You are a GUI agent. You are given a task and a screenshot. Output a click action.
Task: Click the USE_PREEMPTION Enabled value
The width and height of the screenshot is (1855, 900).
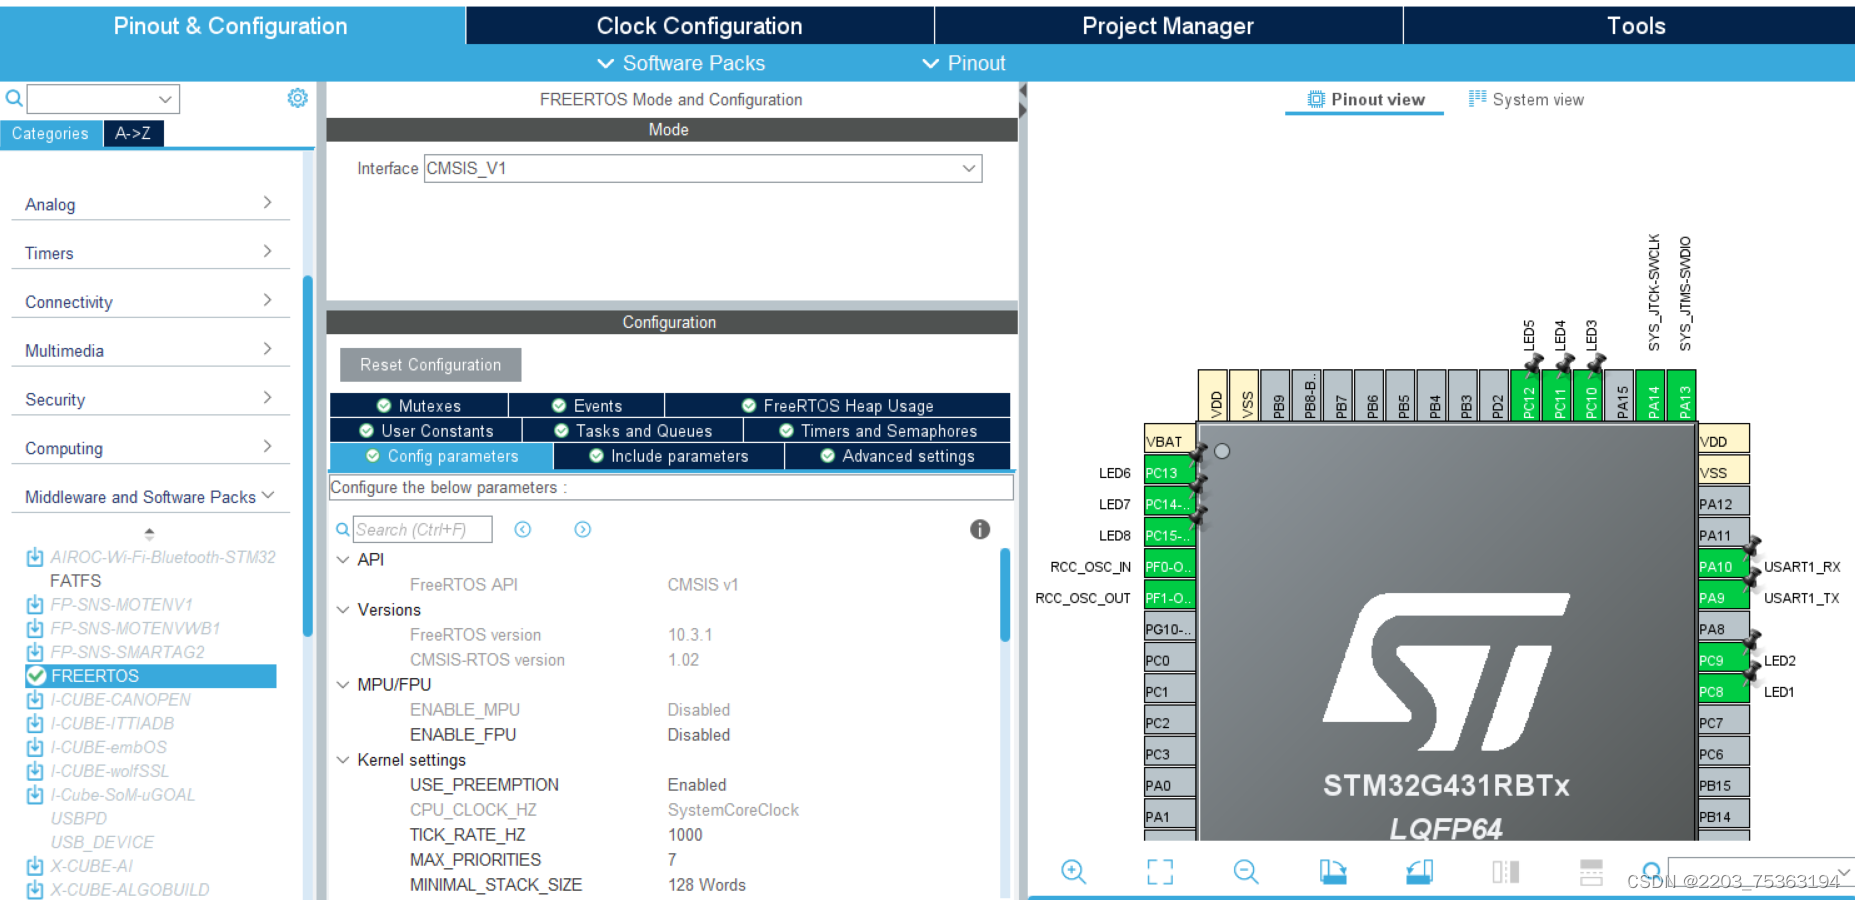coord(697,785)
